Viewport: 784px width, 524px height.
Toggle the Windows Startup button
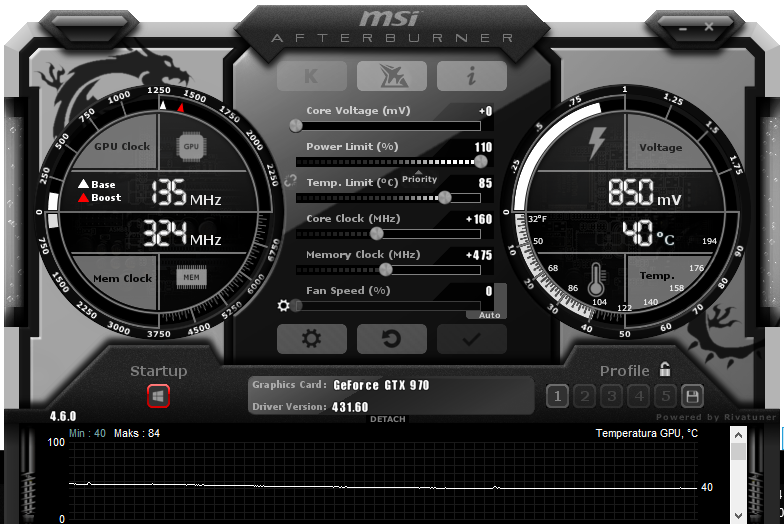[x=158, y=396]
